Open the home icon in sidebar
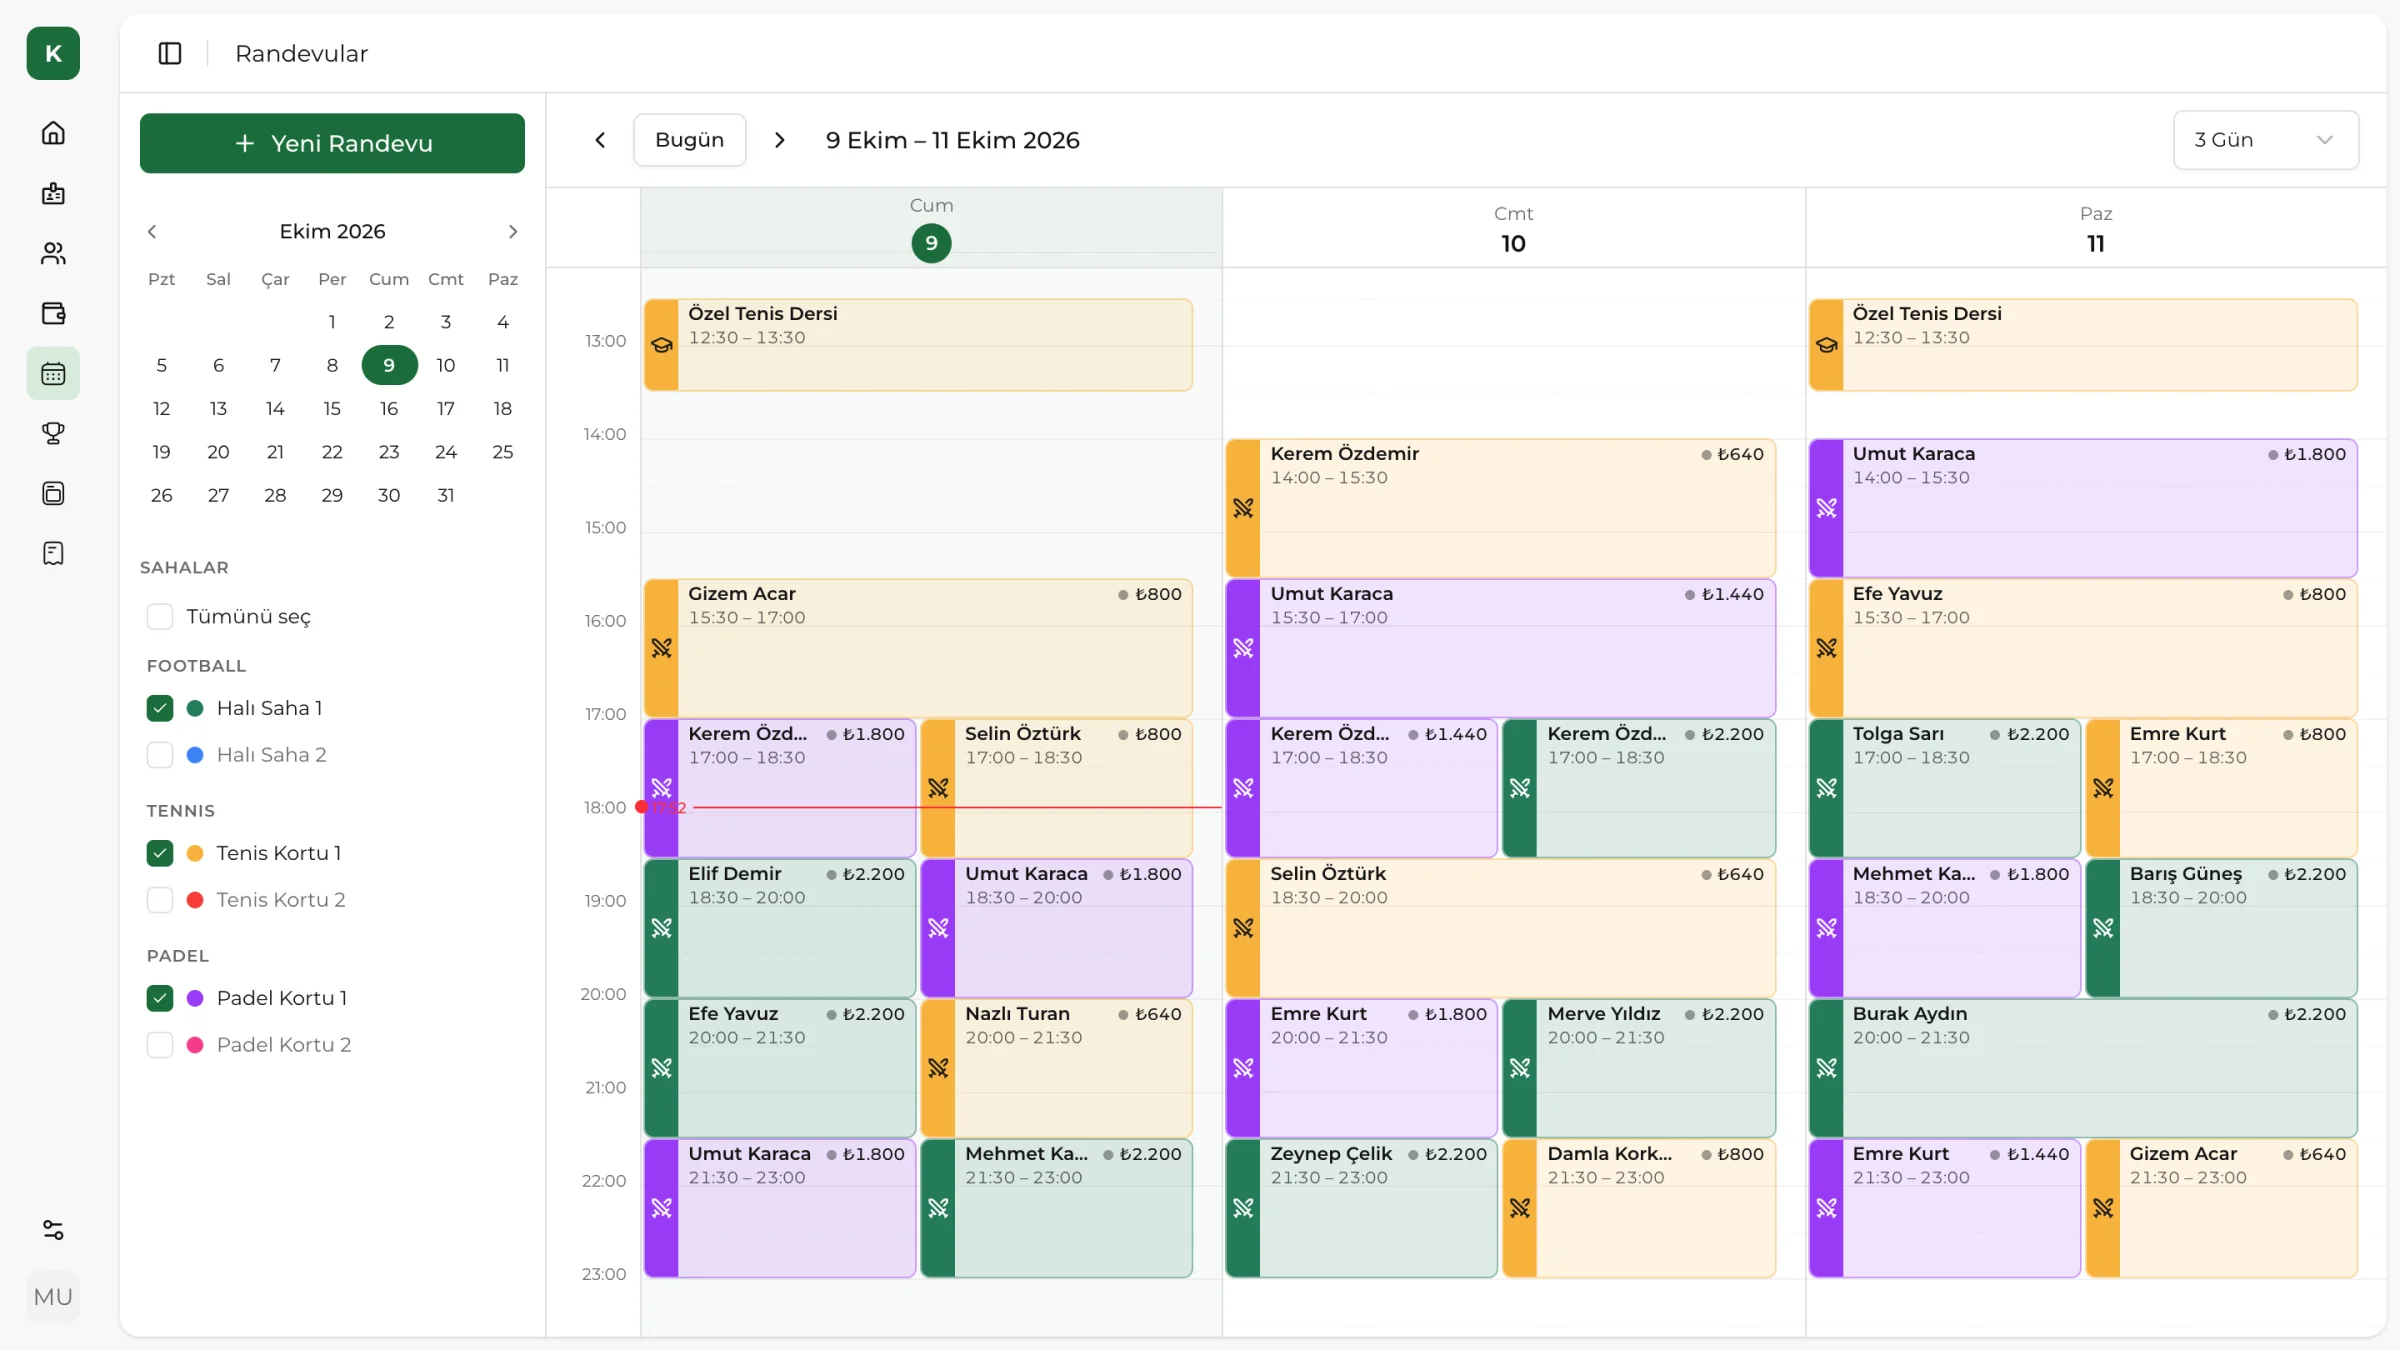 pos(53,133)
